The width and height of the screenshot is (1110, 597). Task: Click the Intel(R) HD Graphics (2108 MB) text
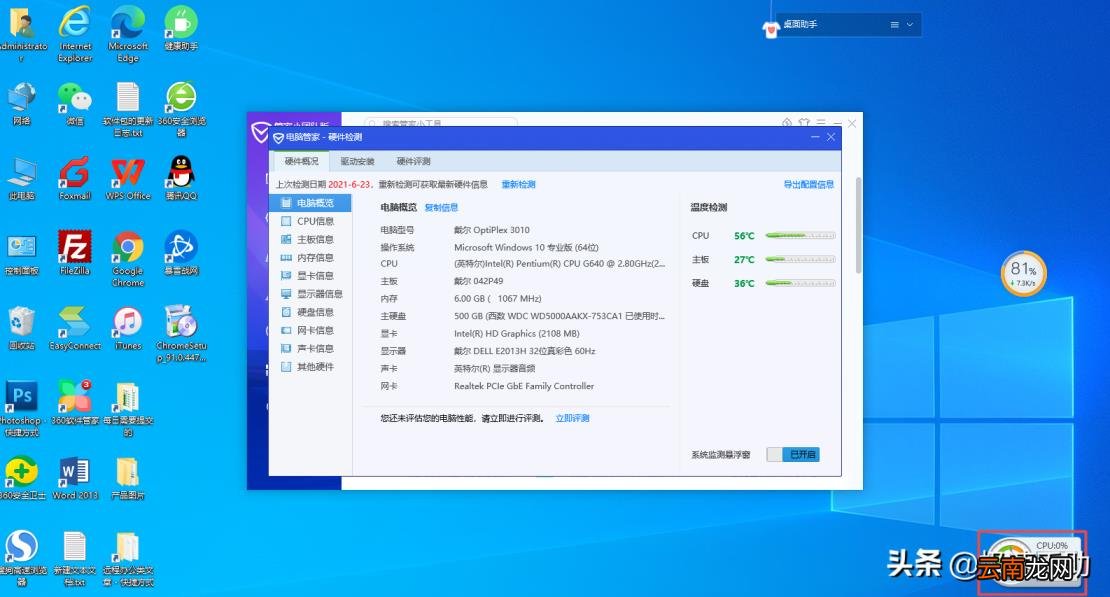coord(517,334)
